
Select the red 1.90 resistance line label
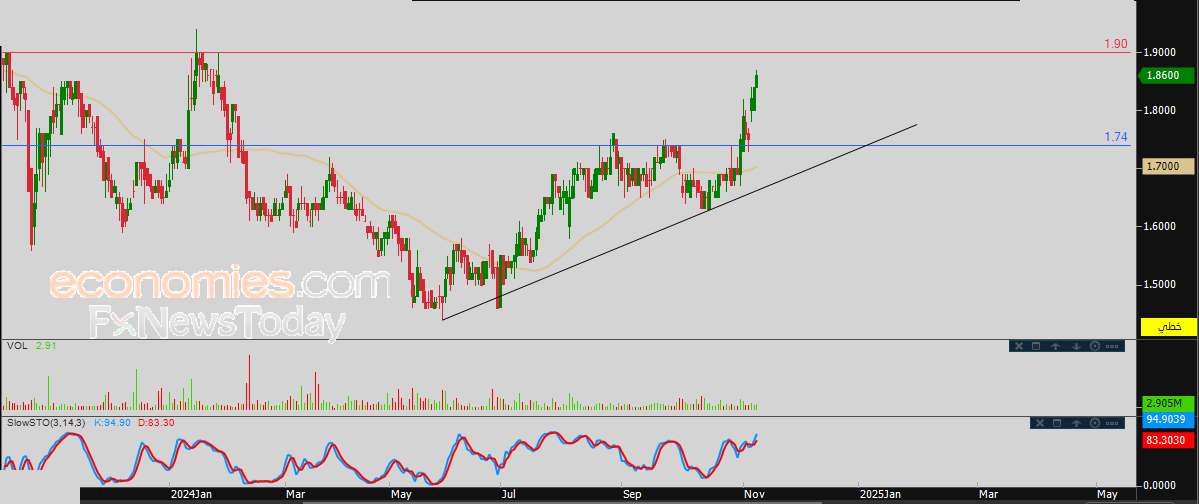point(1116,44)
